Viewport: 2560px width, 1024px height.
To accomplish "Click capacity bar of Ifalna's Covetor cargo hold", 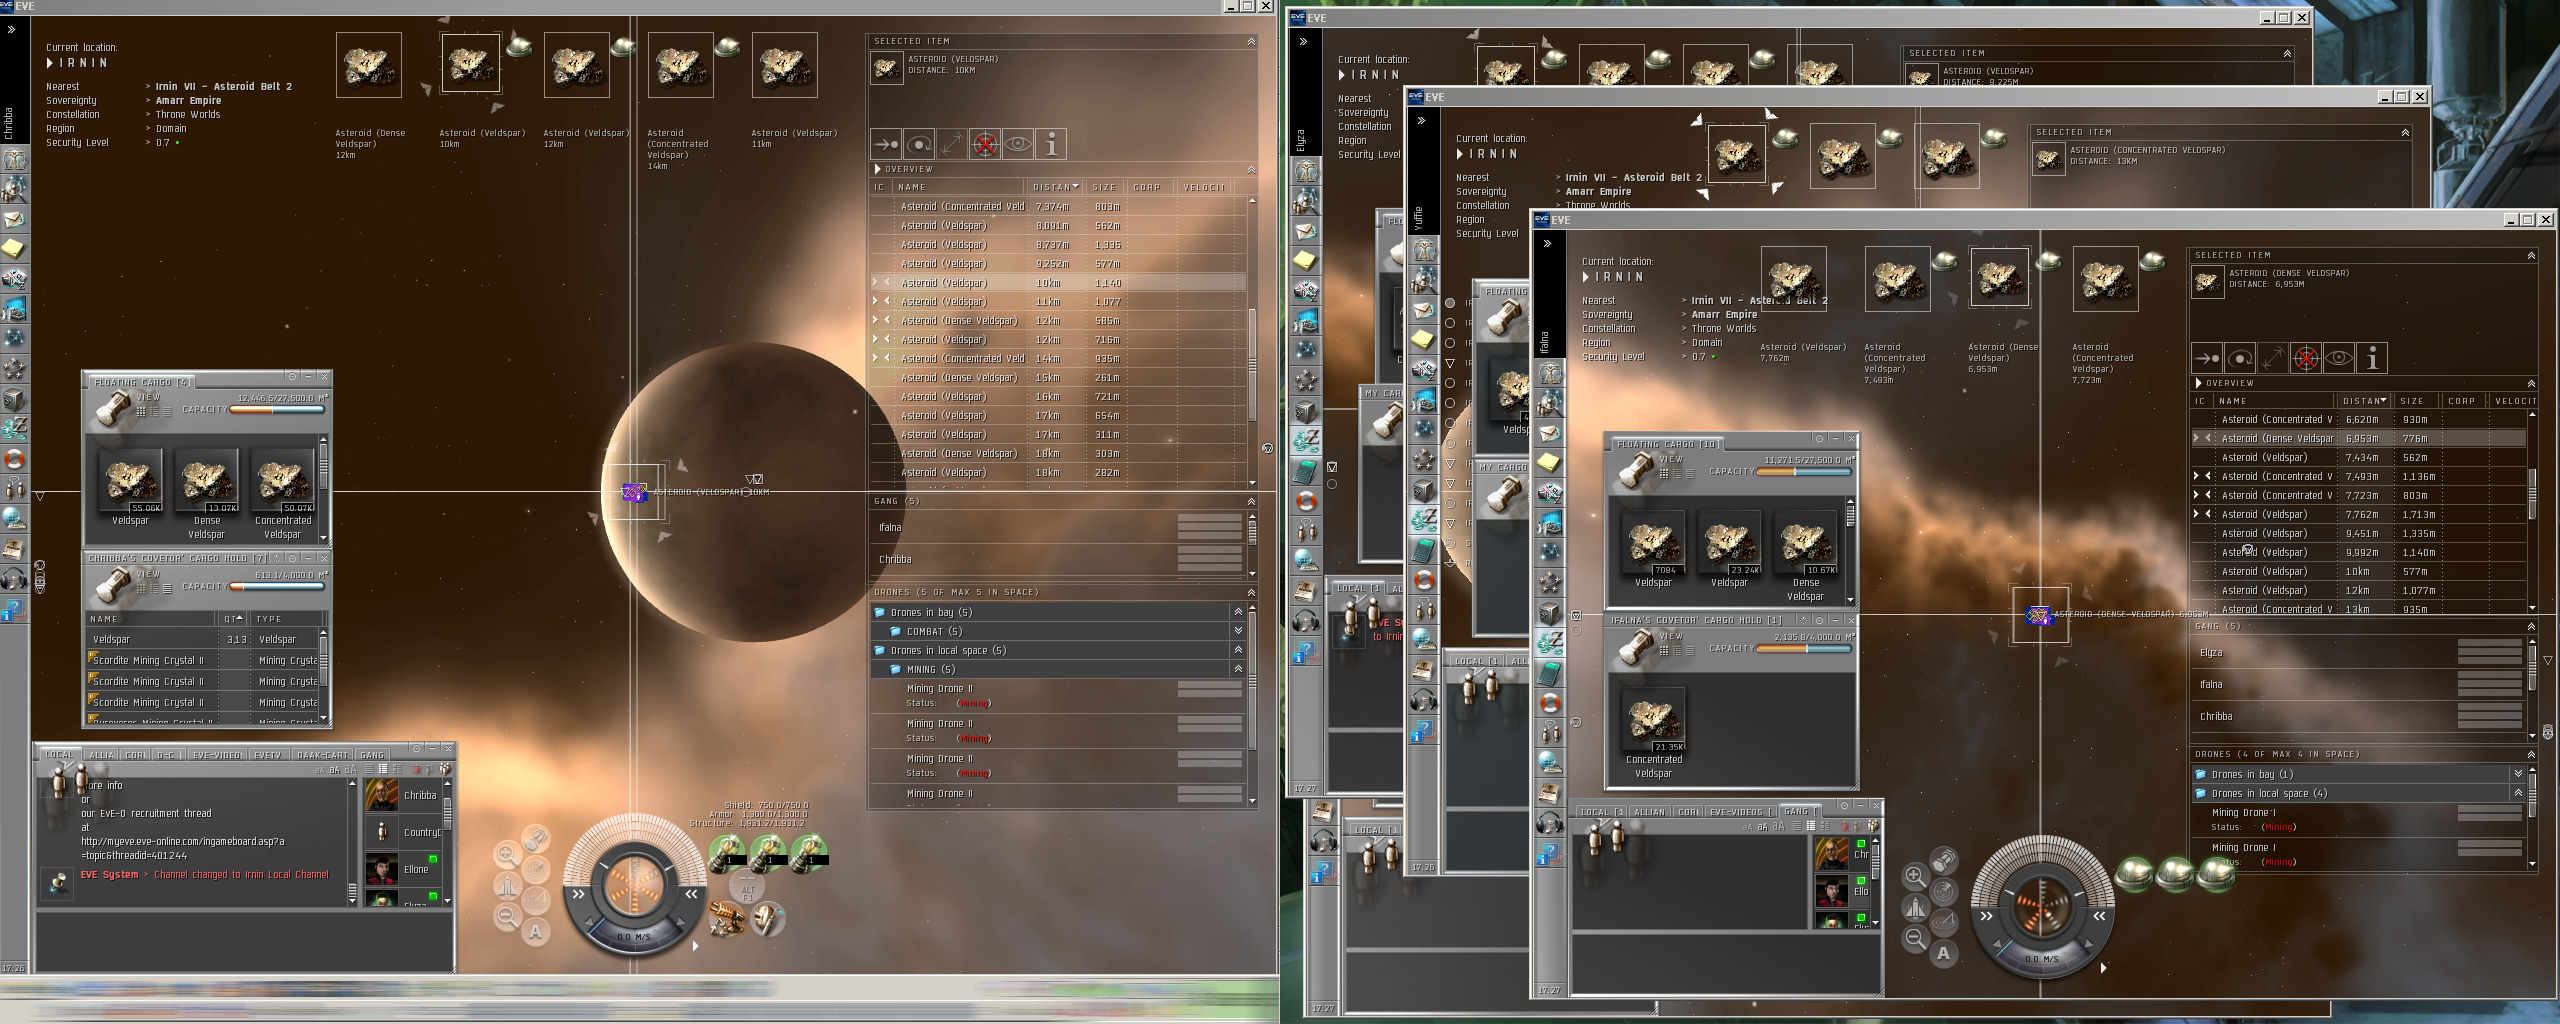I will pos(1804,649).
